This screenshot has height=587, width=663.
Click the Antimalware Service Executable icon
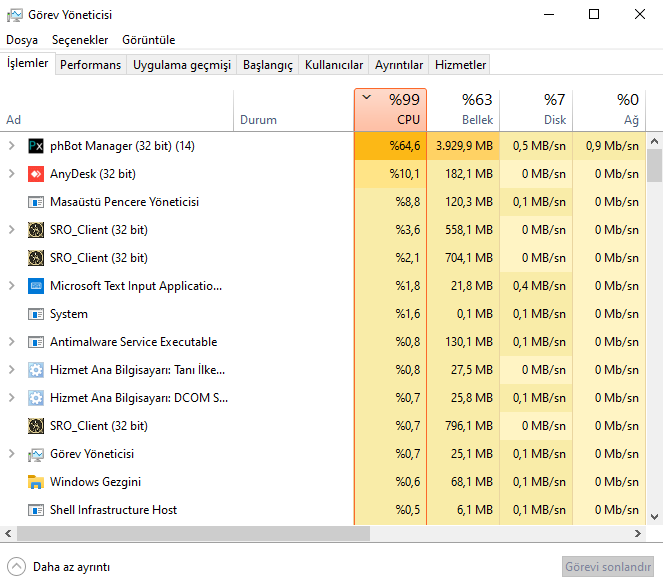point(36,342)
